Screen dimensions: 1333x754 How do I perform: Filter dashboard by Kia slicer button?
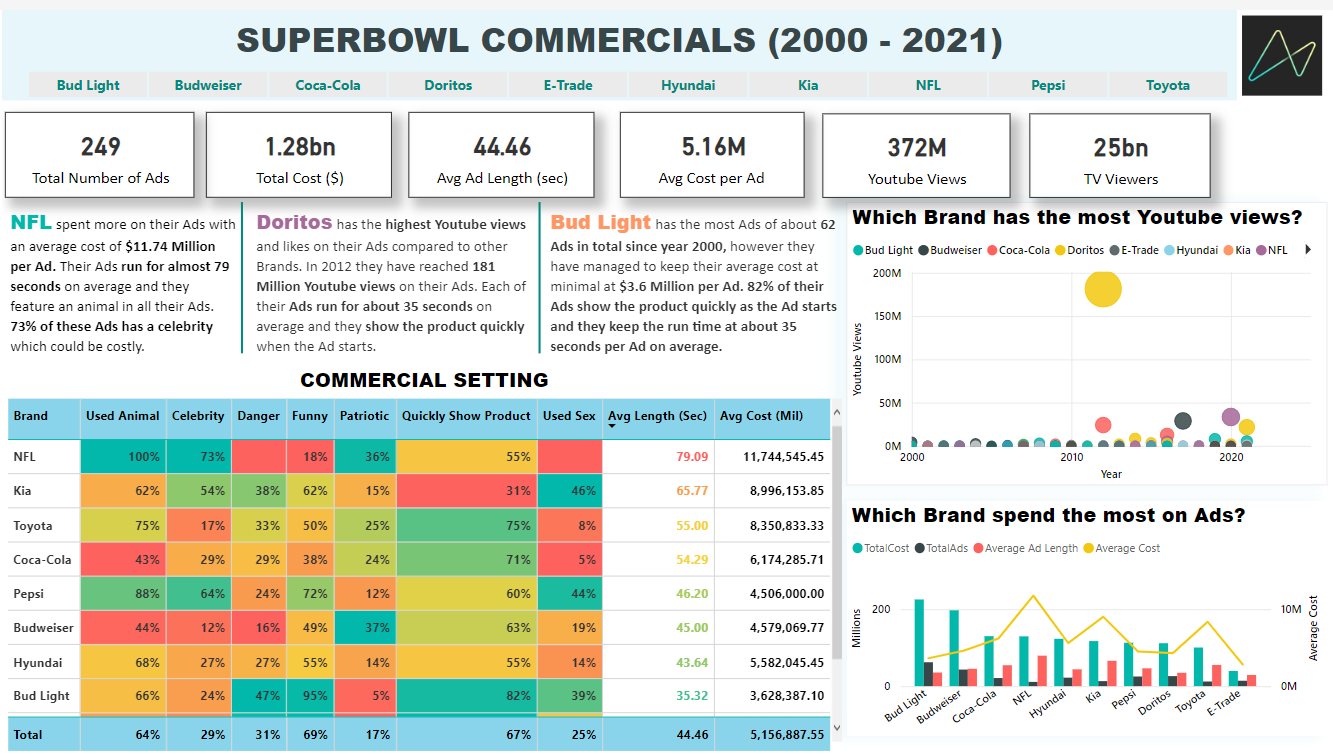(x=808, y=85)
